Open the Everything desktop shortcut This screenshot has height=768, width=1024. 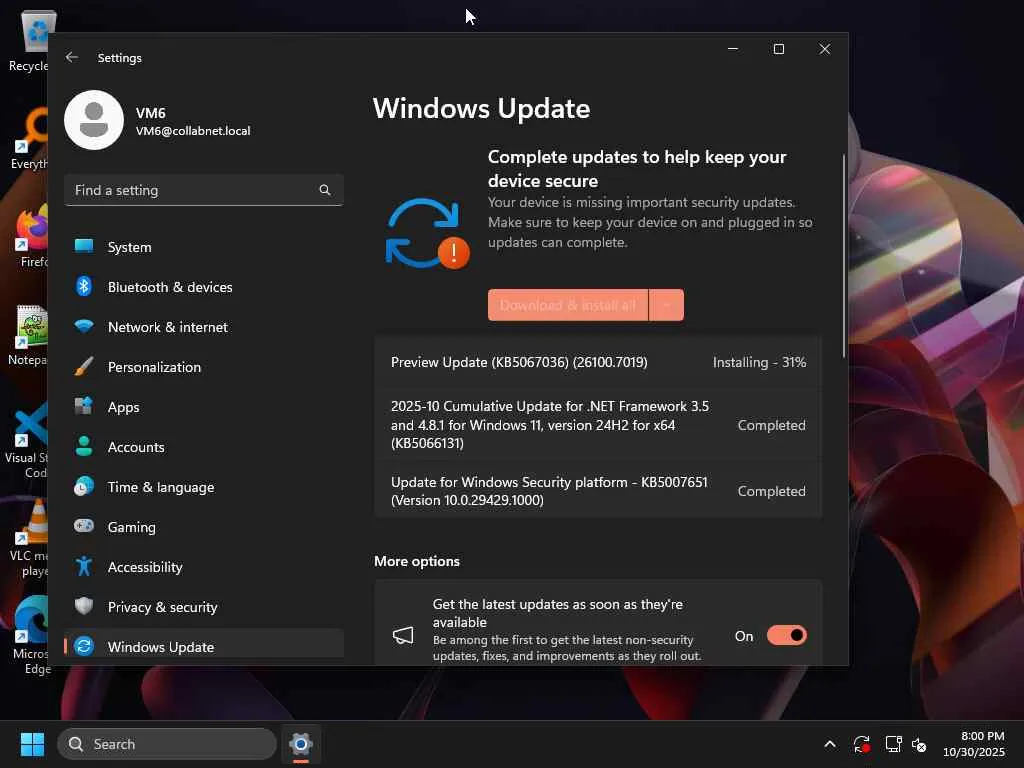click(30, 139)
